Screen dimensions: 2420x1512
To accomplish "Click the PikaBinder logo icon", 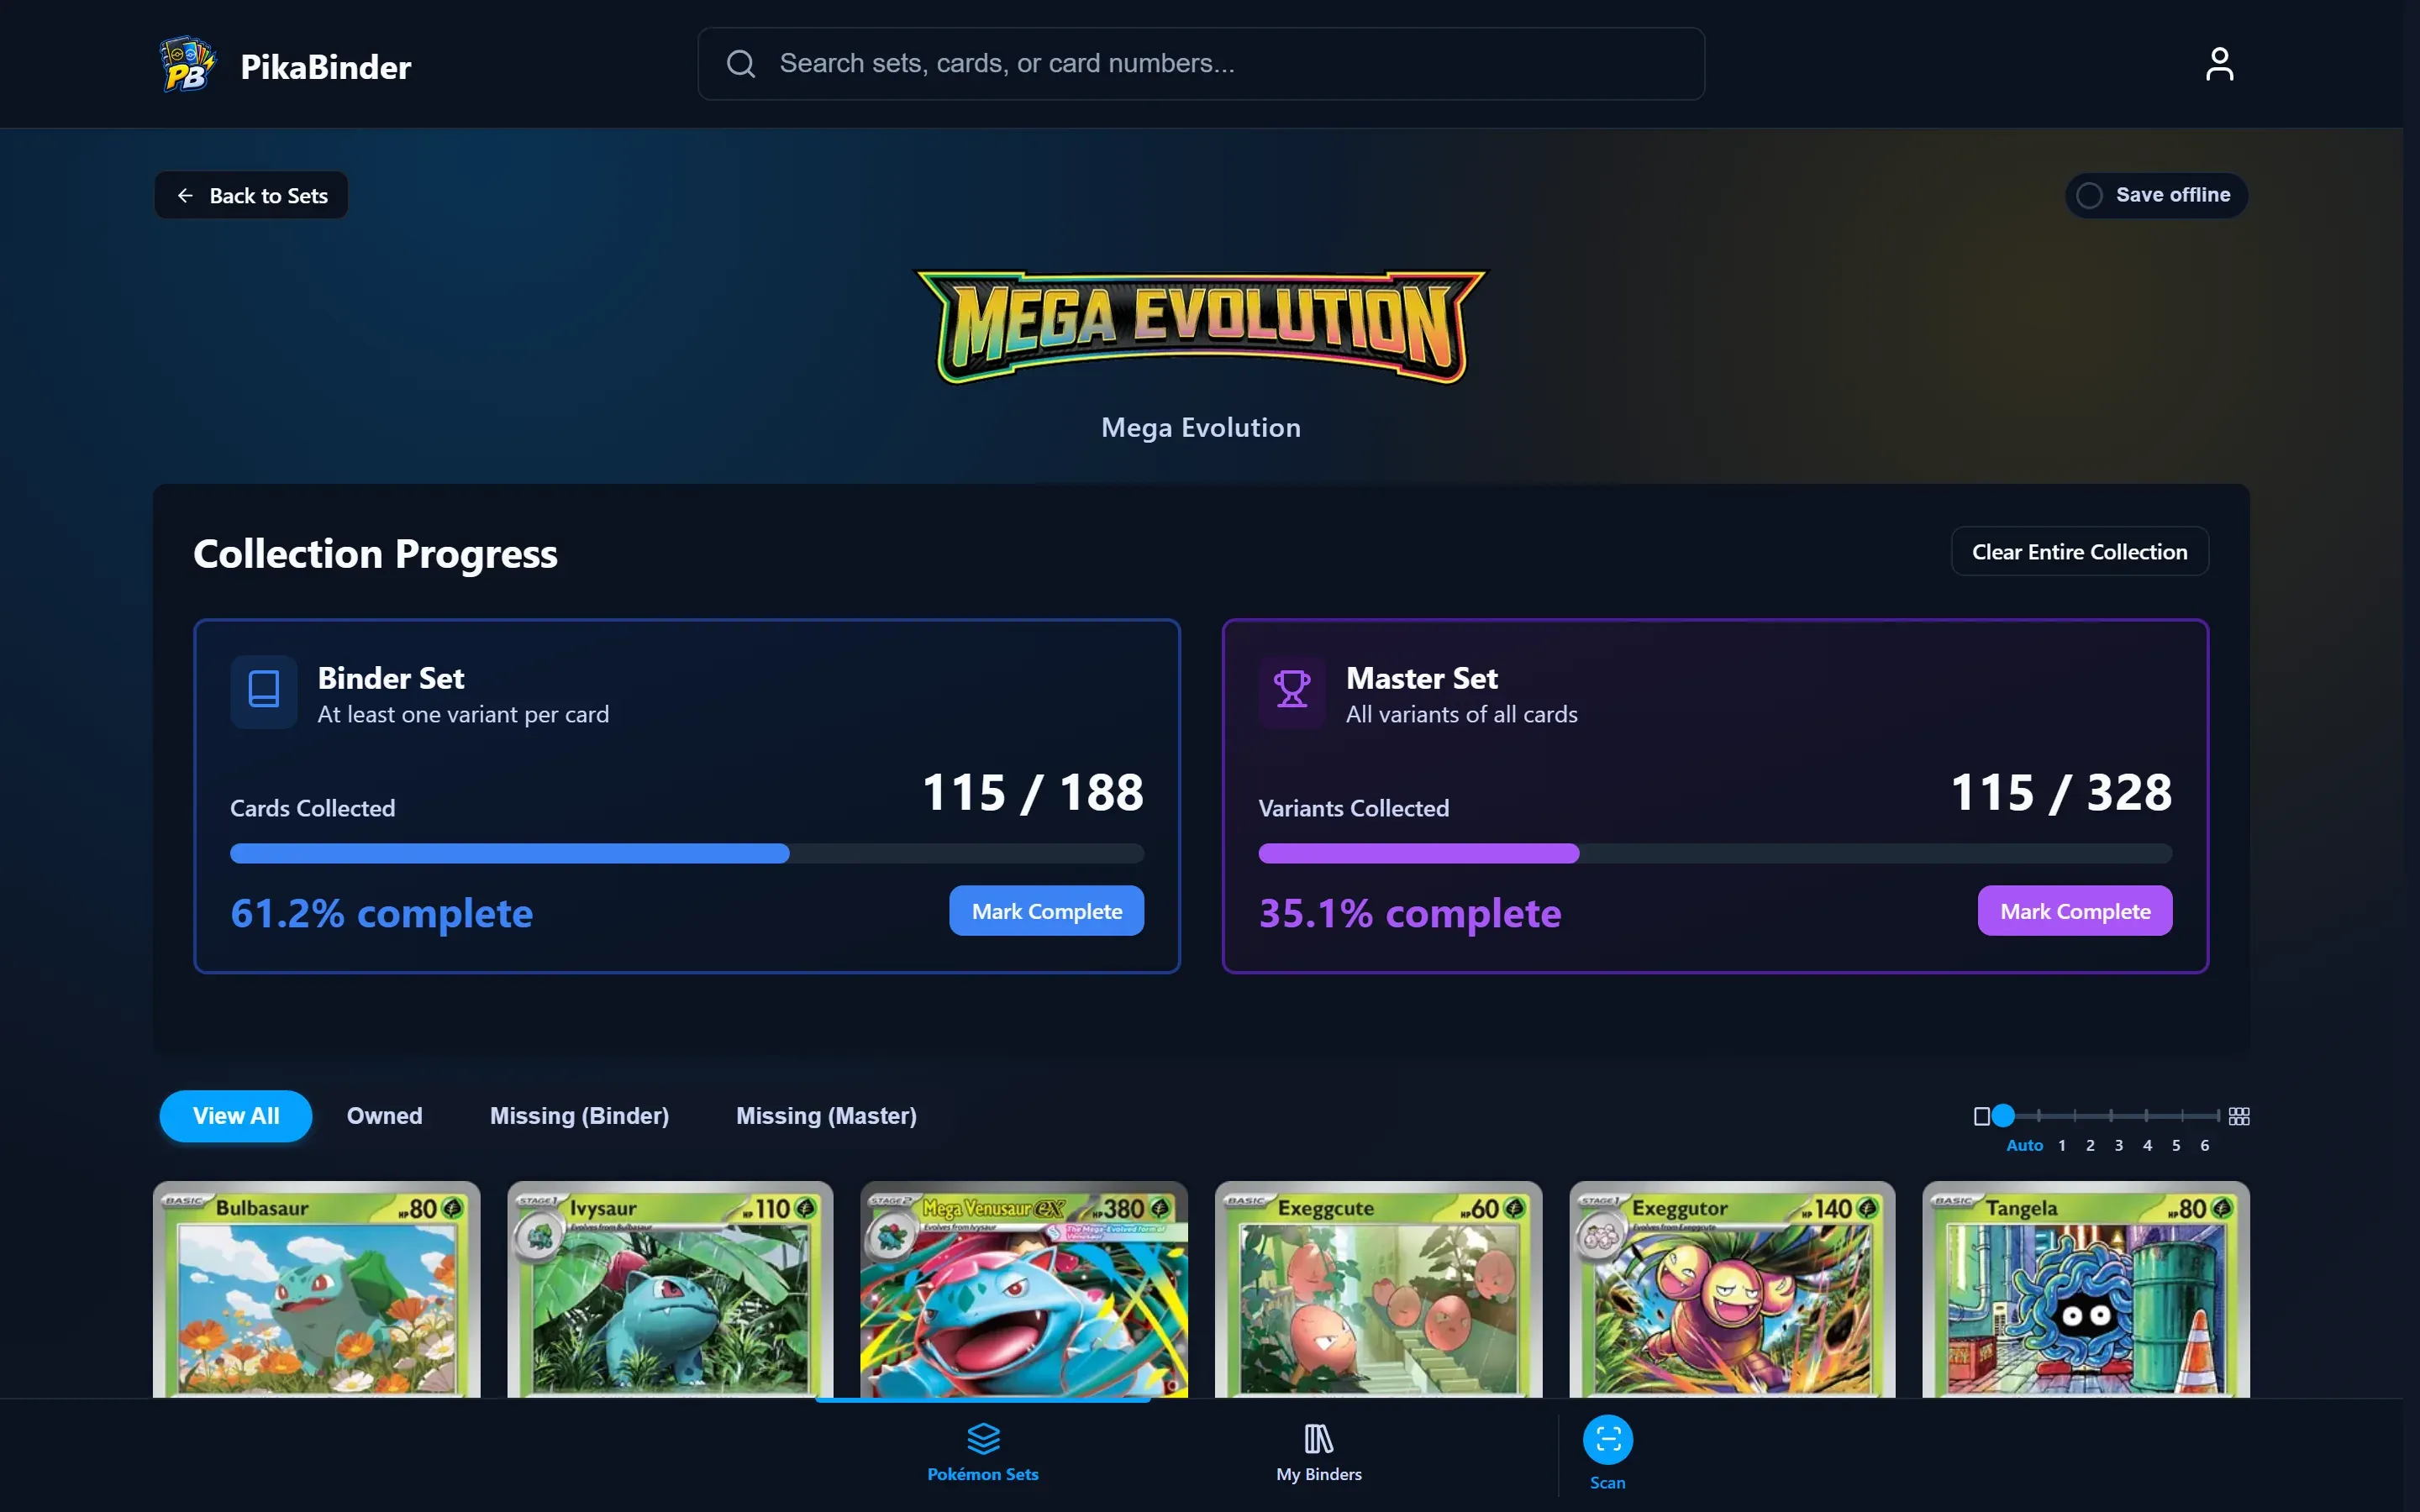I will tap(187, 65).
